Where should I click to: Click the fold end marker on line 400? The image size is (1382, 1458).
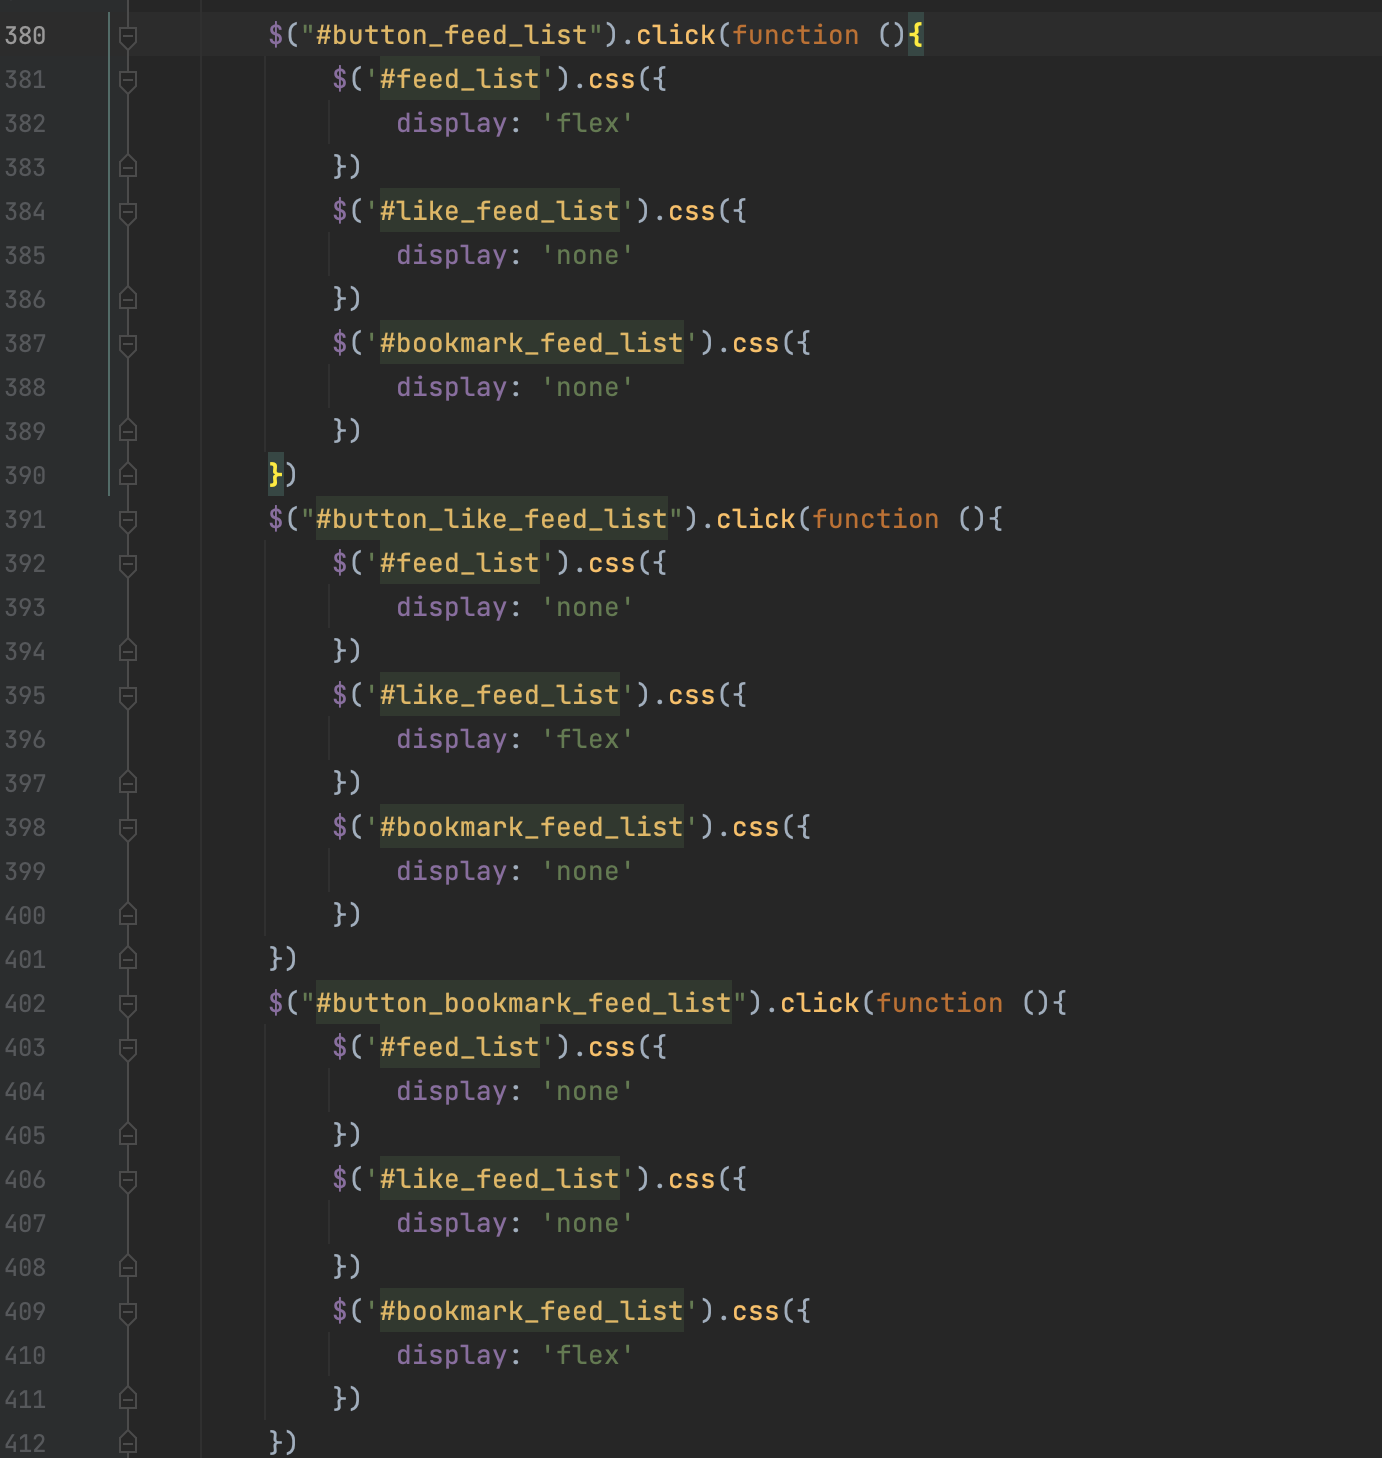[x=128, y=915]
